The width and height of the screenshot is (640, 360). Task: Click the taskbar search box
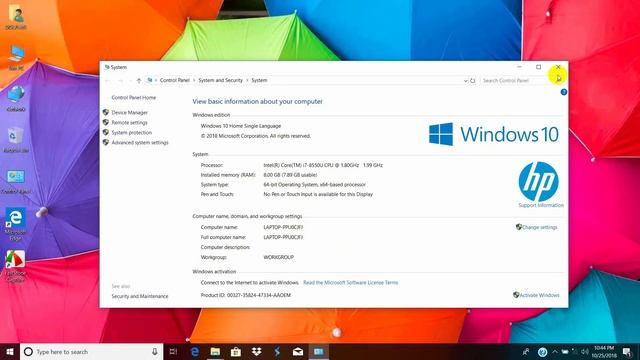[91, 351]
